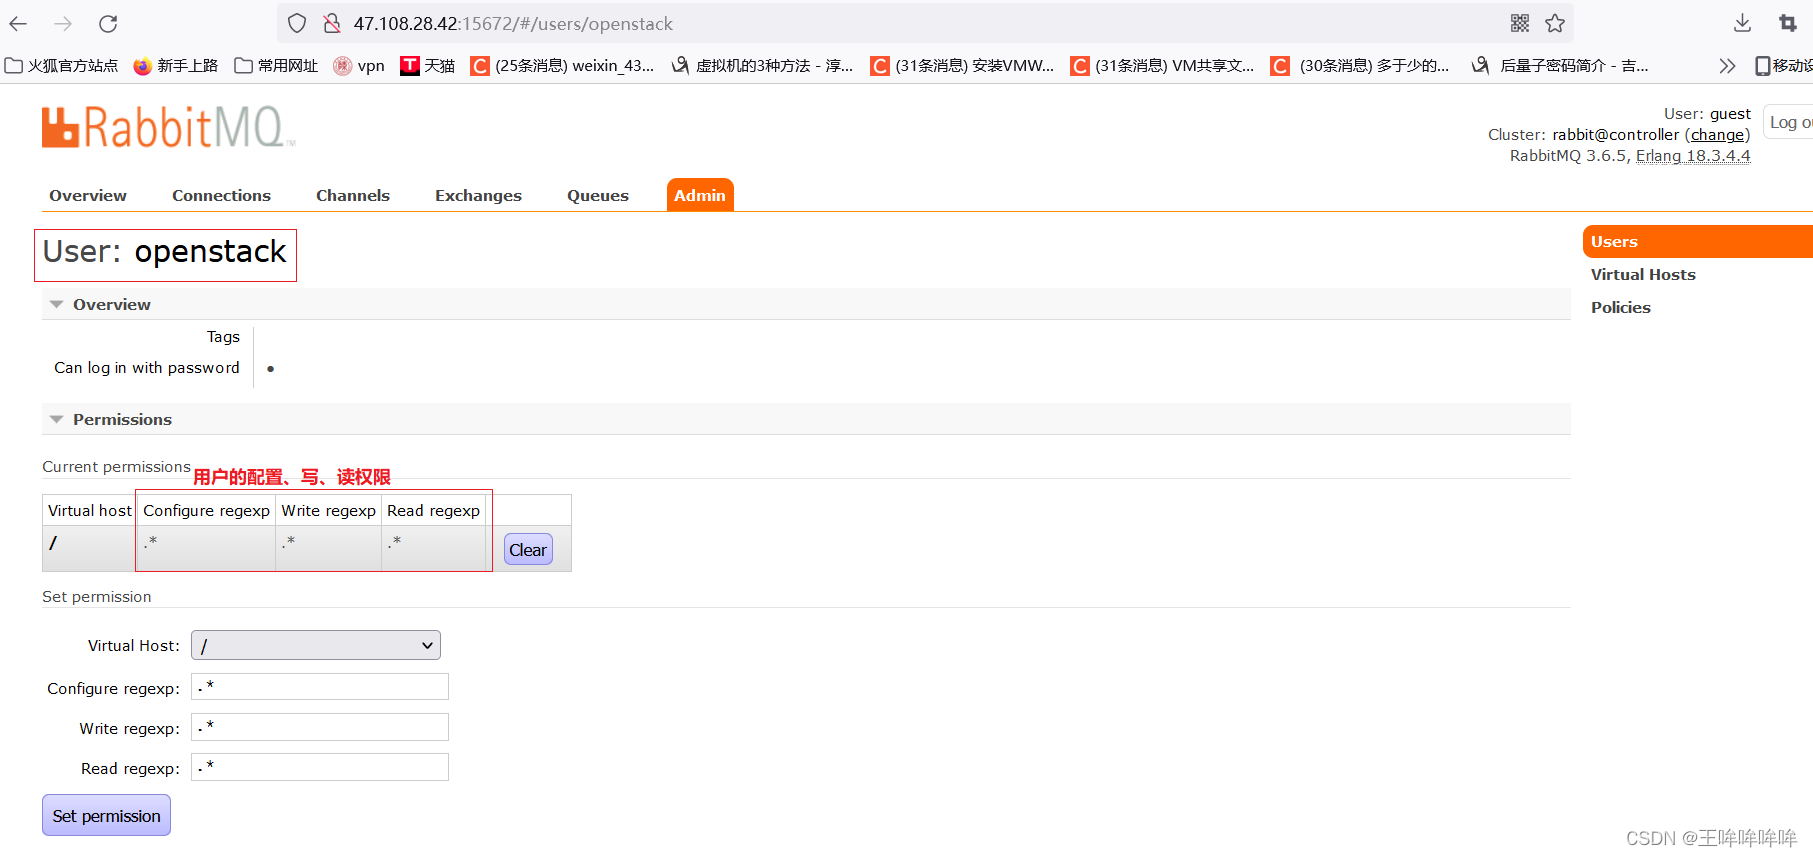This screenshot has height=857, width=1813.
Task: Click the Log out button
Action: [1789, 122]
